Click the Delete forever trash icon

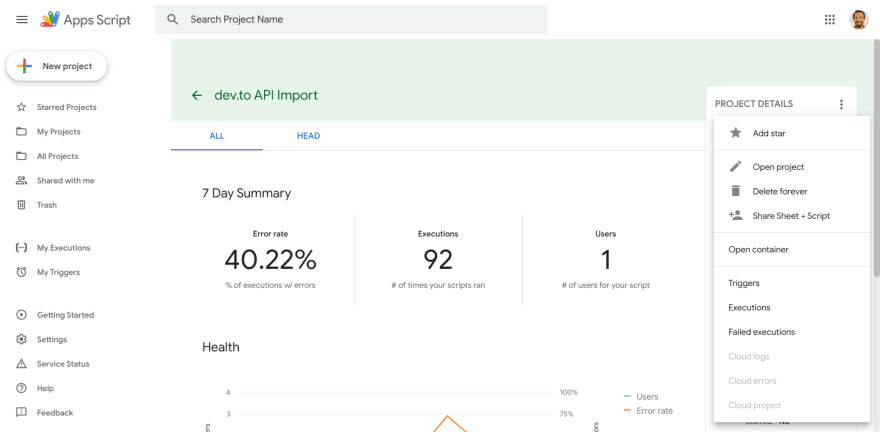click(736, 191)
